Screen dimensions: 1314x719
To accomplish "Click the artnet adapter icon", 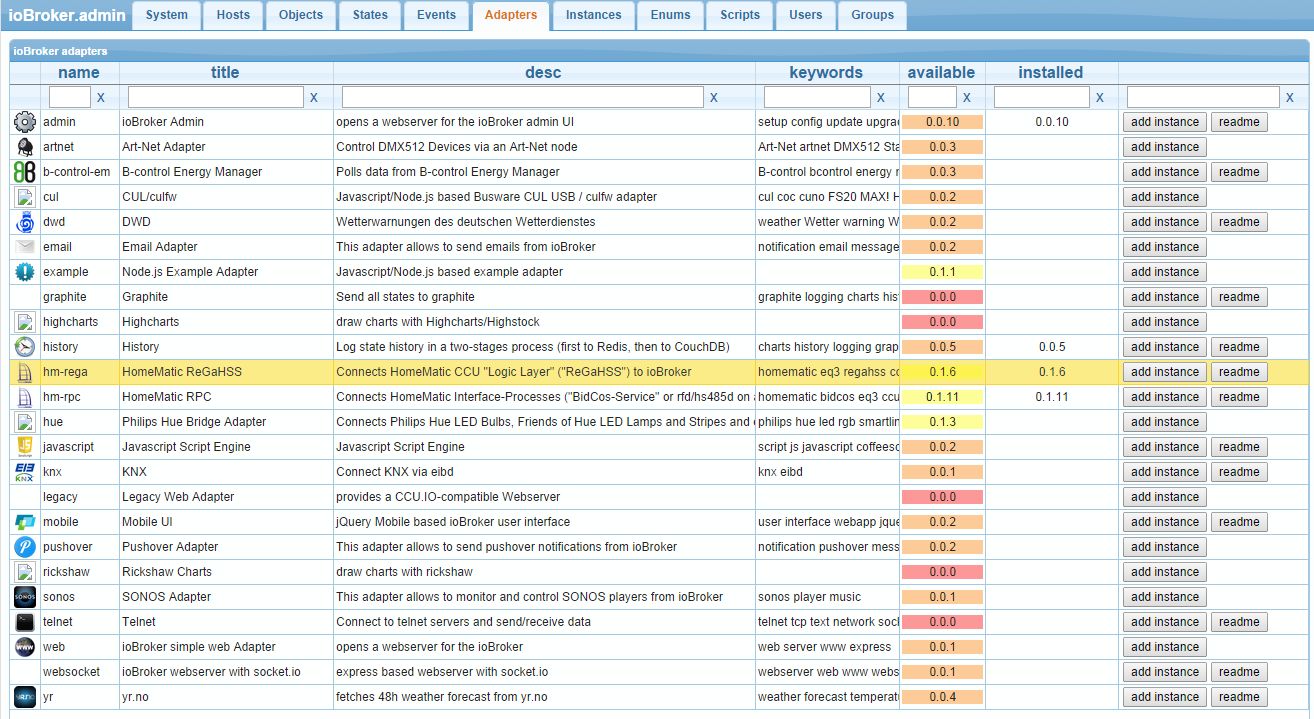I will click(25, 147).
